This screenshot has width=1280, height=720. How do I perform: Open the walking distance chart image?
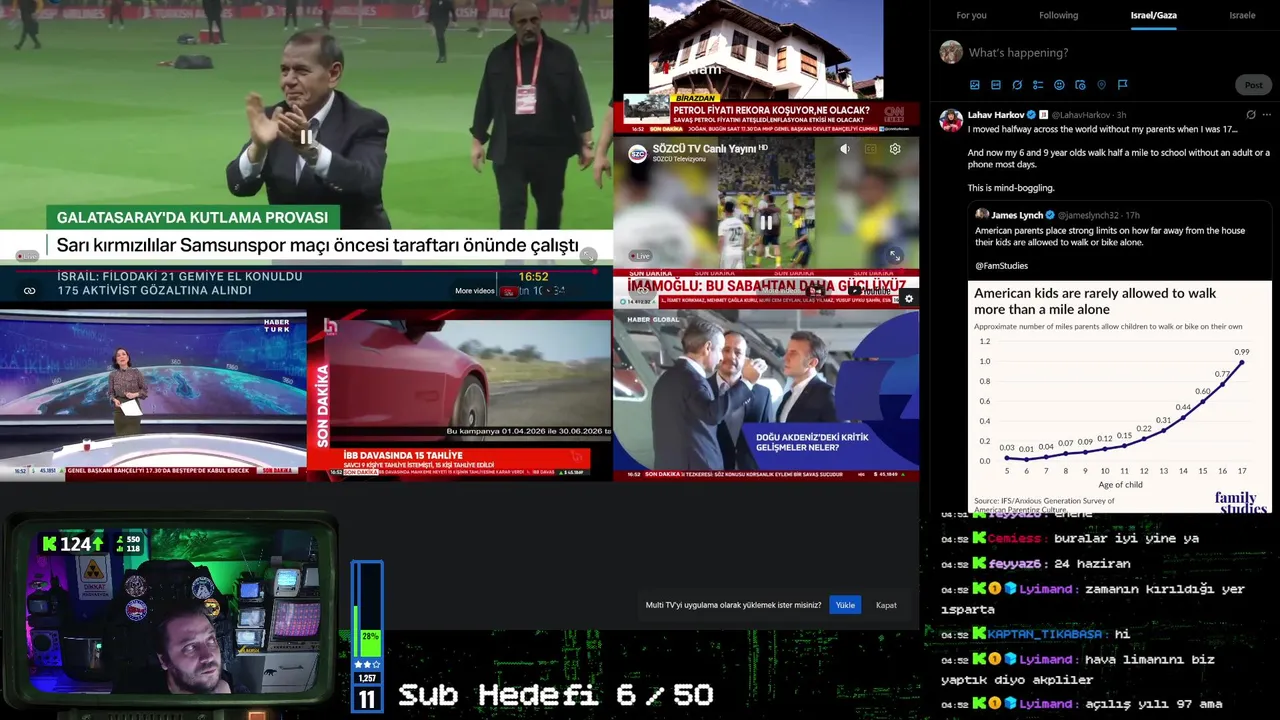tap(1119, 396)
